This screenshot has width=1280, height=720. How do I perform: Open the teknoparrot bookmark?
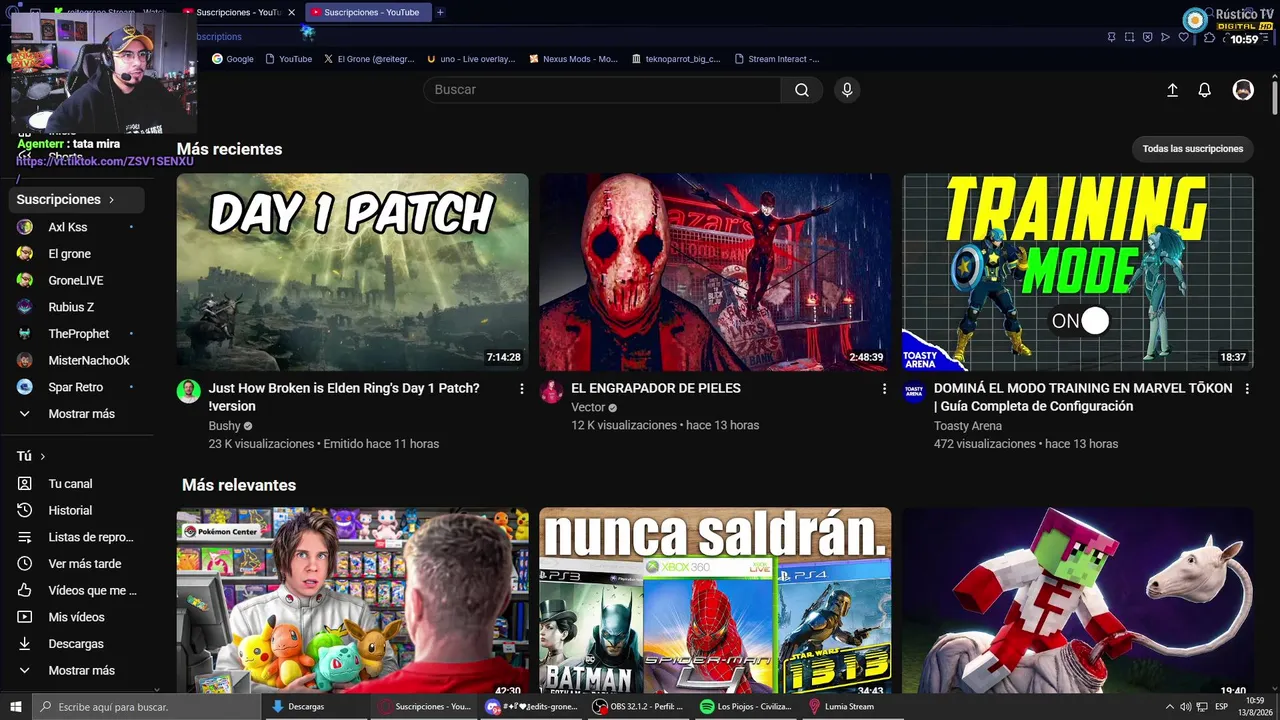click(x=676, y=59)
